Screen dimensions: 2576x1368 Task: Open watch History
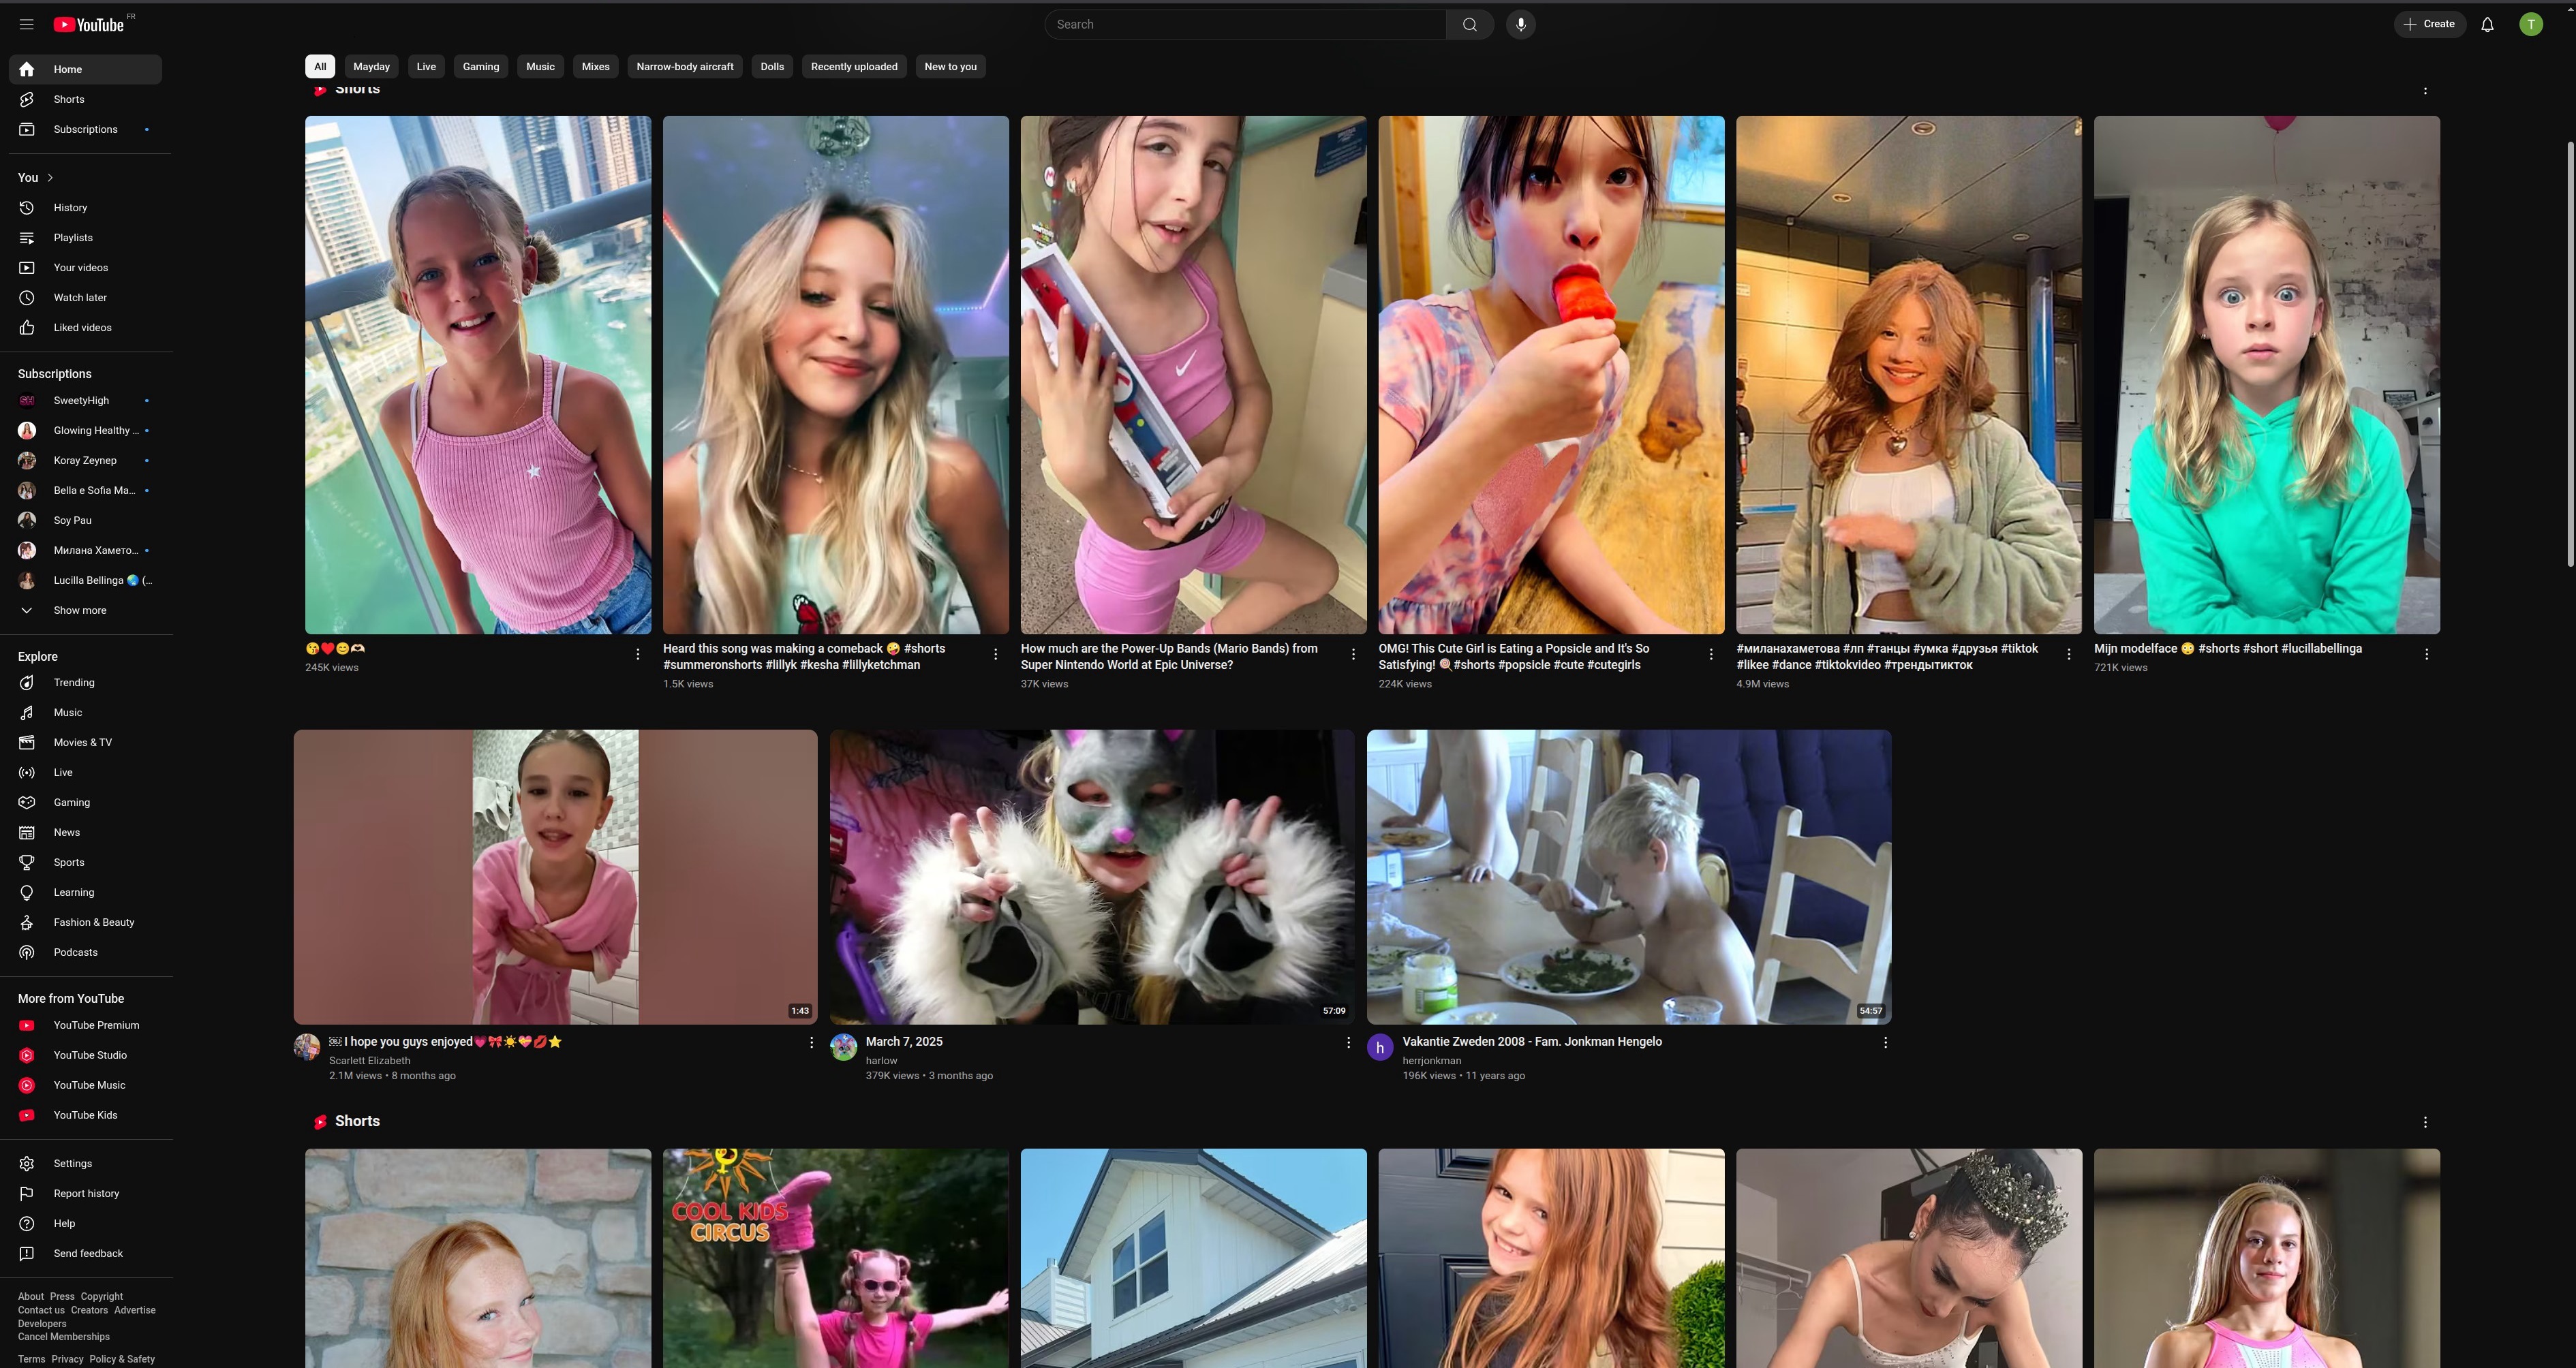click(85, 207)
